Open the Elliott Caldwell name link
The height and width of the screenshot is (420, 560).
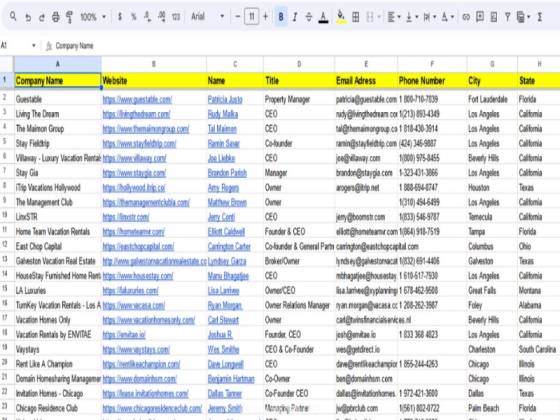[x=226, y=232]
